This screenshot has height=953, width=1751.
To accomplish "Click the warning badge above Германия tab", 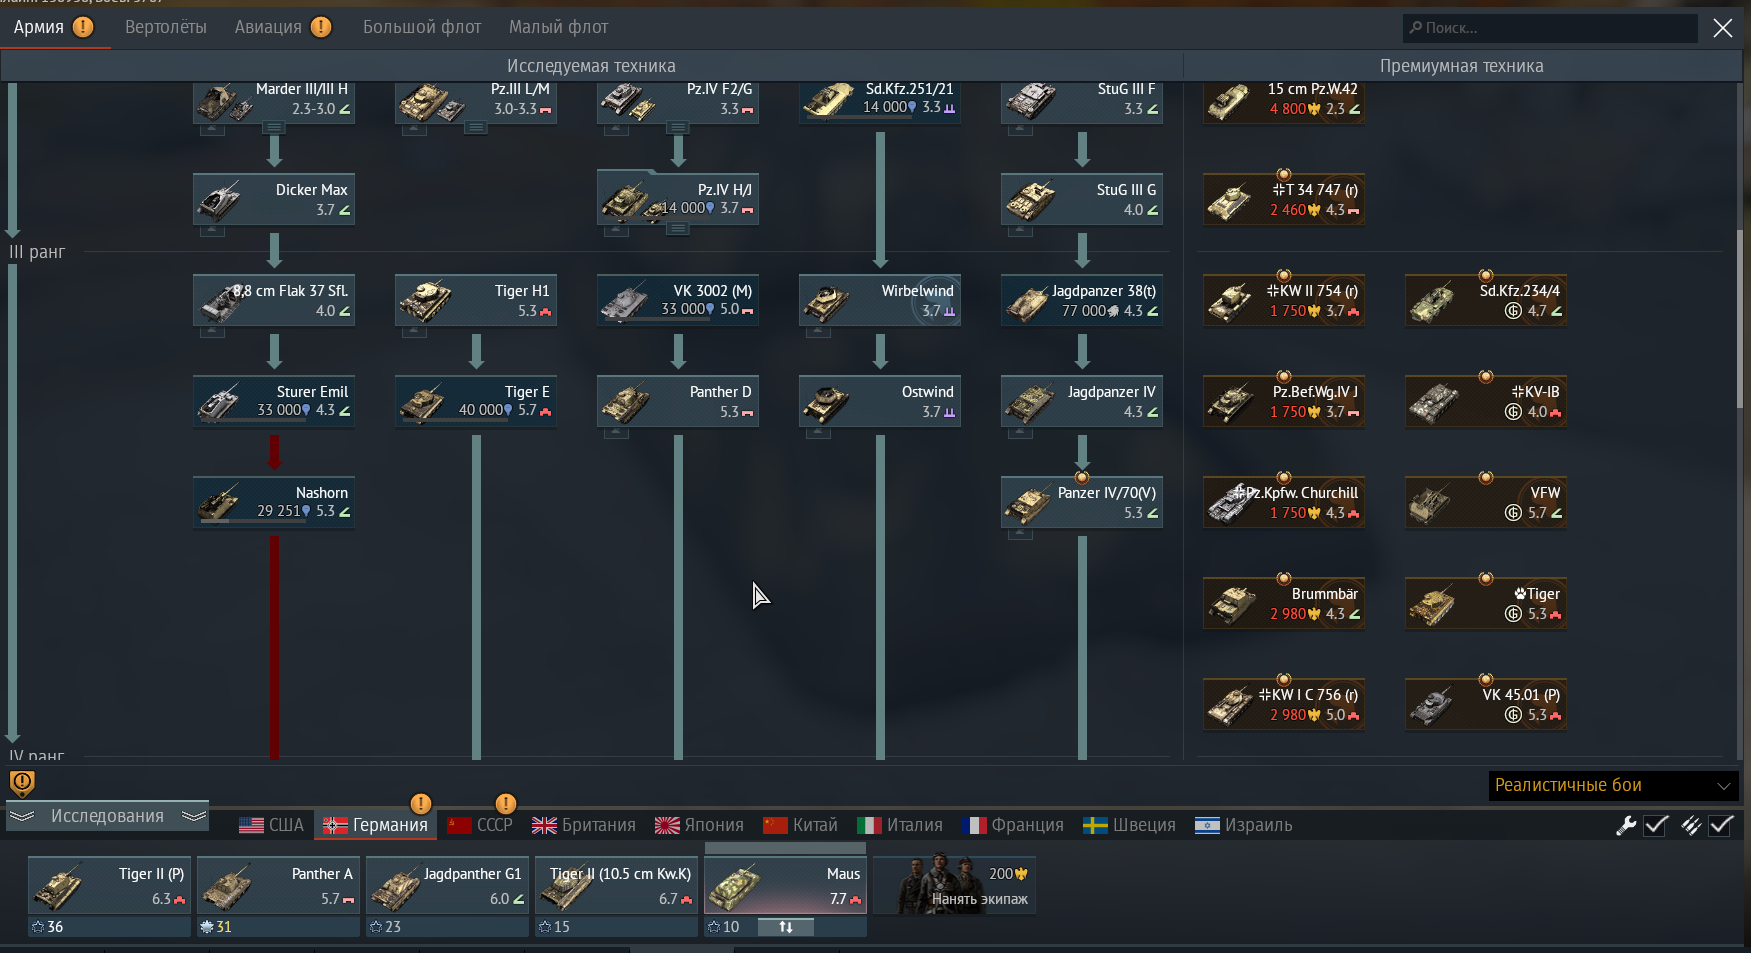I will (421, 803).
